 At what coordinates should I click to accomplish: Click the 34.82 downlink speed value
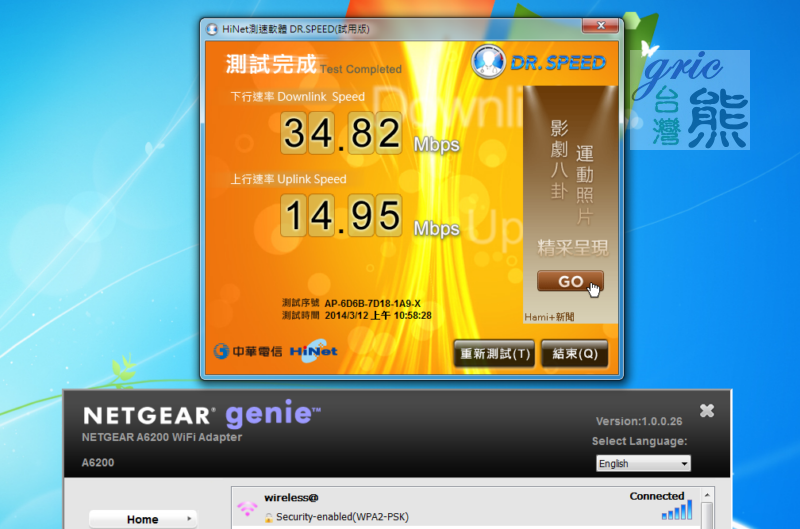pyautogui.click(x=341, y=133)
